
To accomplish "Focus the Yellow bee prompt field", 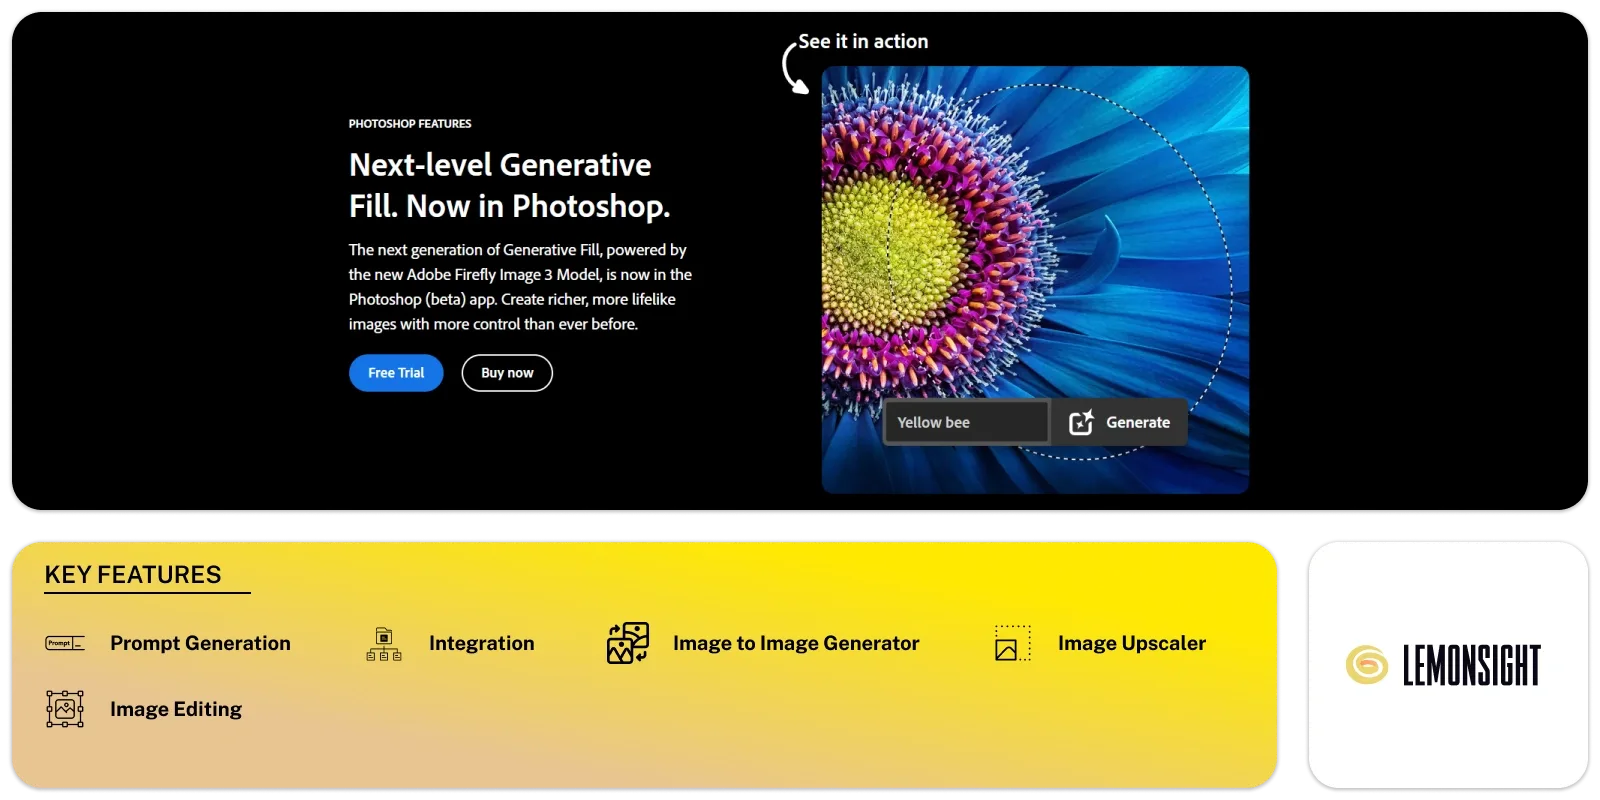I will [966, 422].
